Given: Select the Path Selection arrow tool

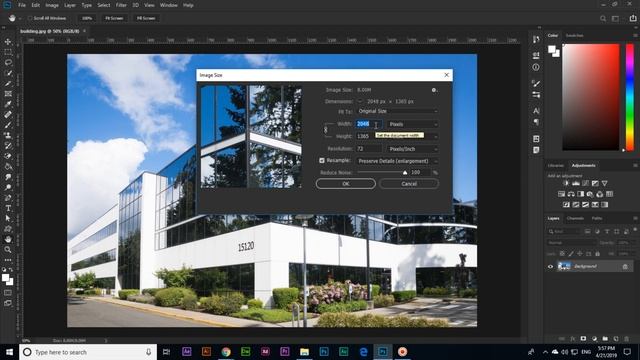Looking at the screenshot, I should point(8,218).
